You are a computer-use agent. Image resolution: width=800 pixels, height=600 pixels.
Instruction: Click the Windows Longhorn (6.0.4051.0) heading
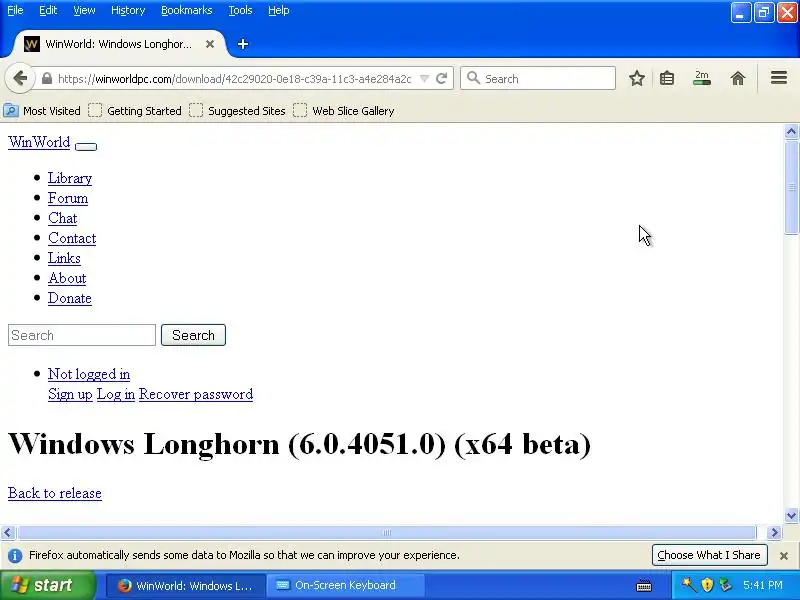pos(299,444)
